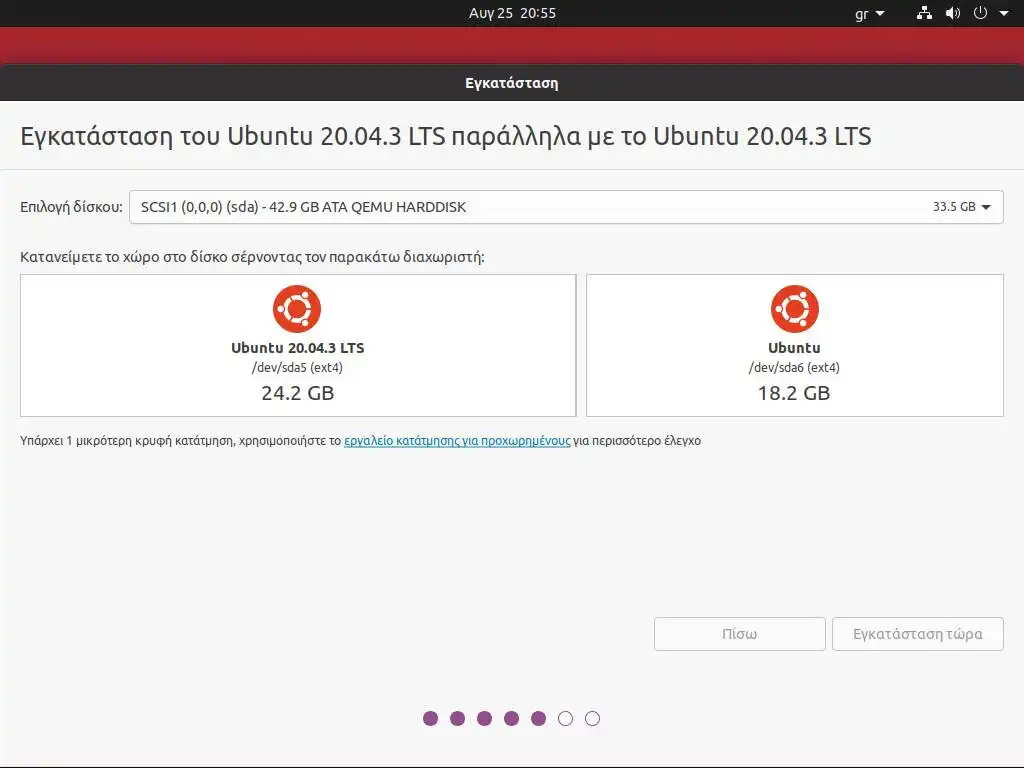Click the first progress dot
The height and width of the screenshot is (768, 1024).
click(x=430, y=718)
